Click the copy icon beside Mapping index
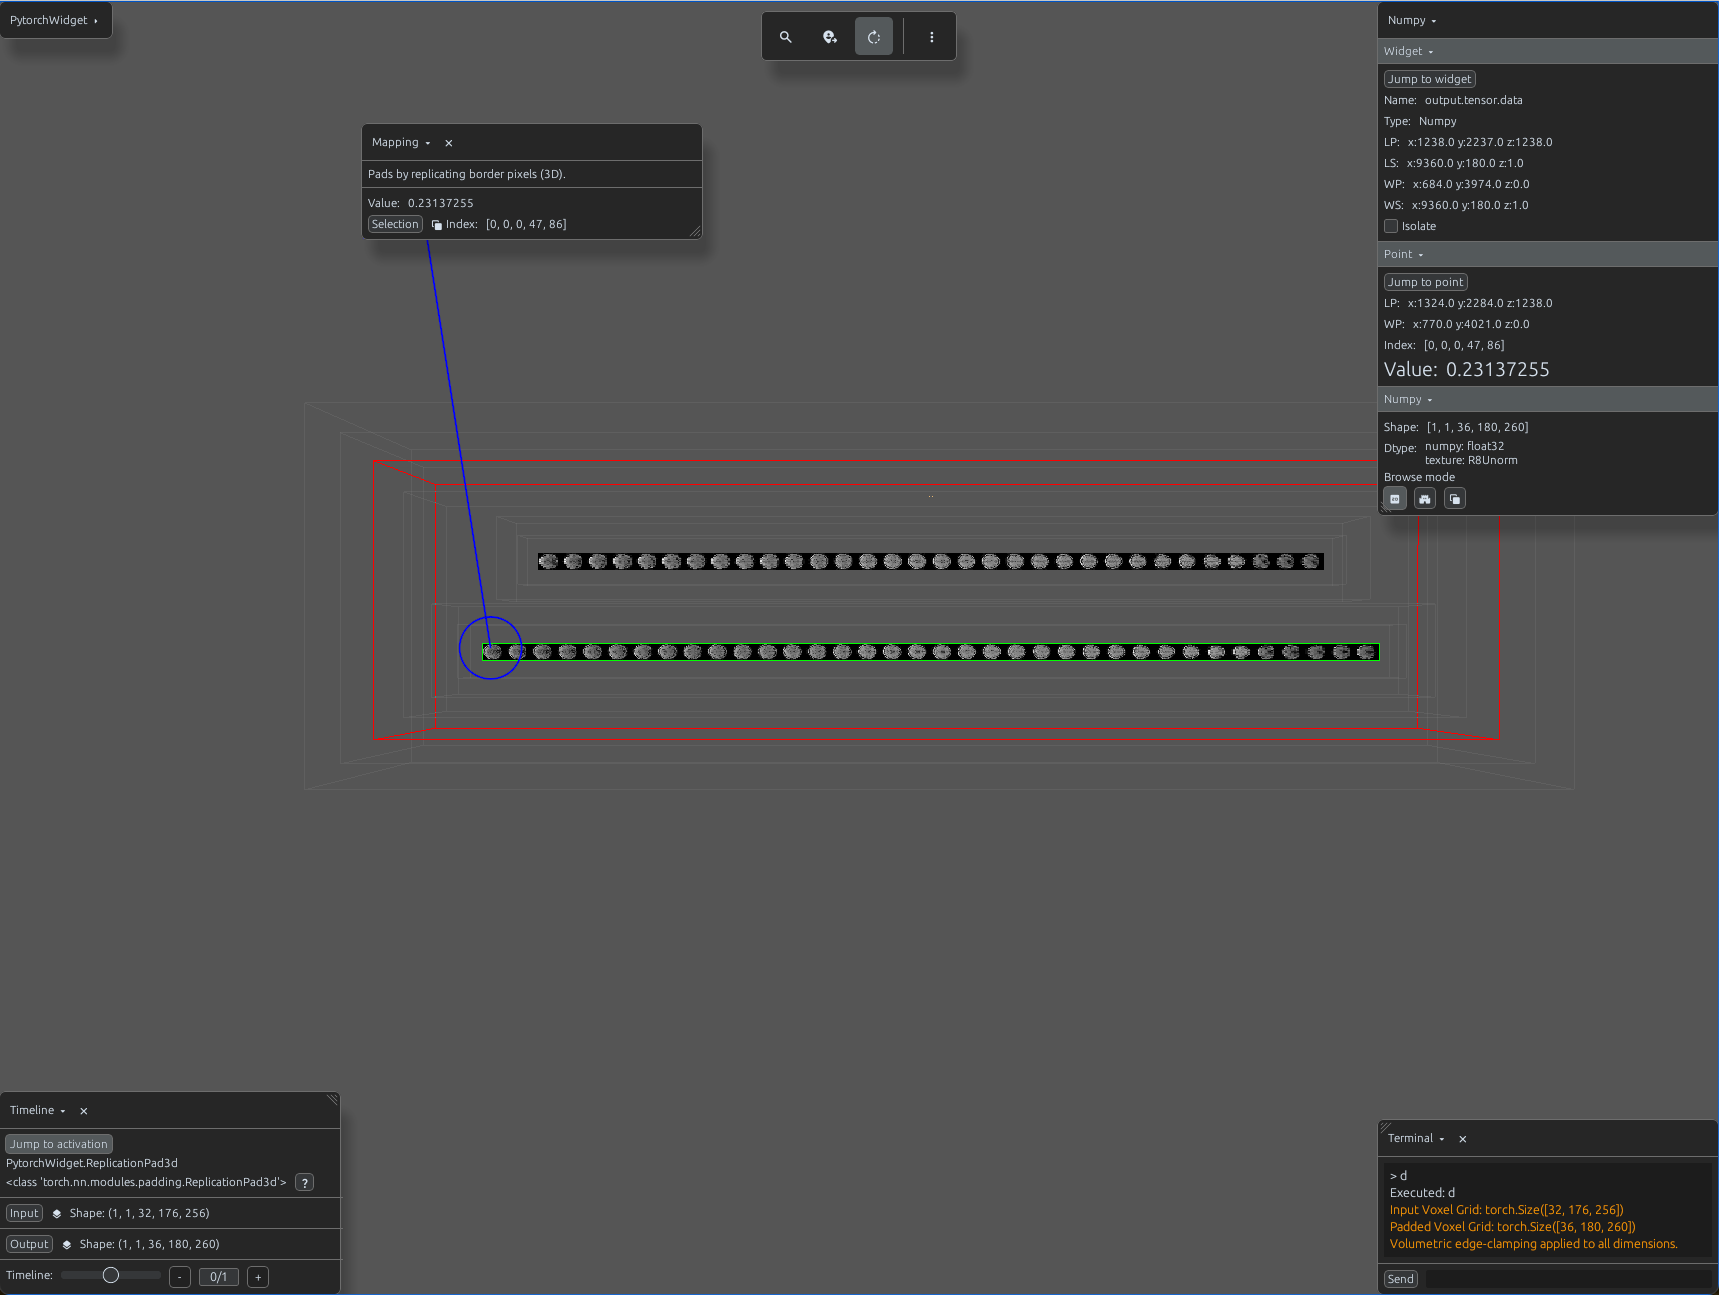 437,225
